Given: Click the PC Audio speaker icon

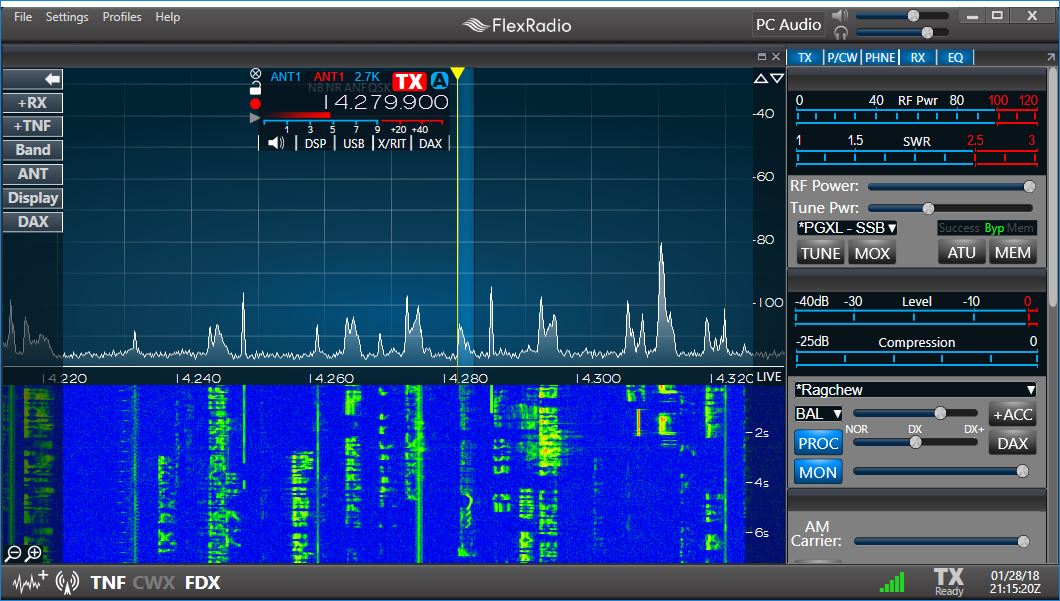Looking at the screenshot, I should 839,13.
